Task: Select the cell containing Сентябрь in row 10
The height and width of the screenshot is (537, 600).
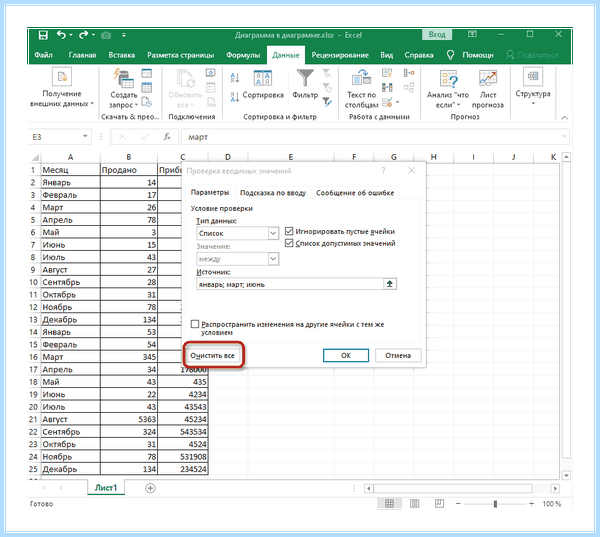Action: click(x=70, y=282)
